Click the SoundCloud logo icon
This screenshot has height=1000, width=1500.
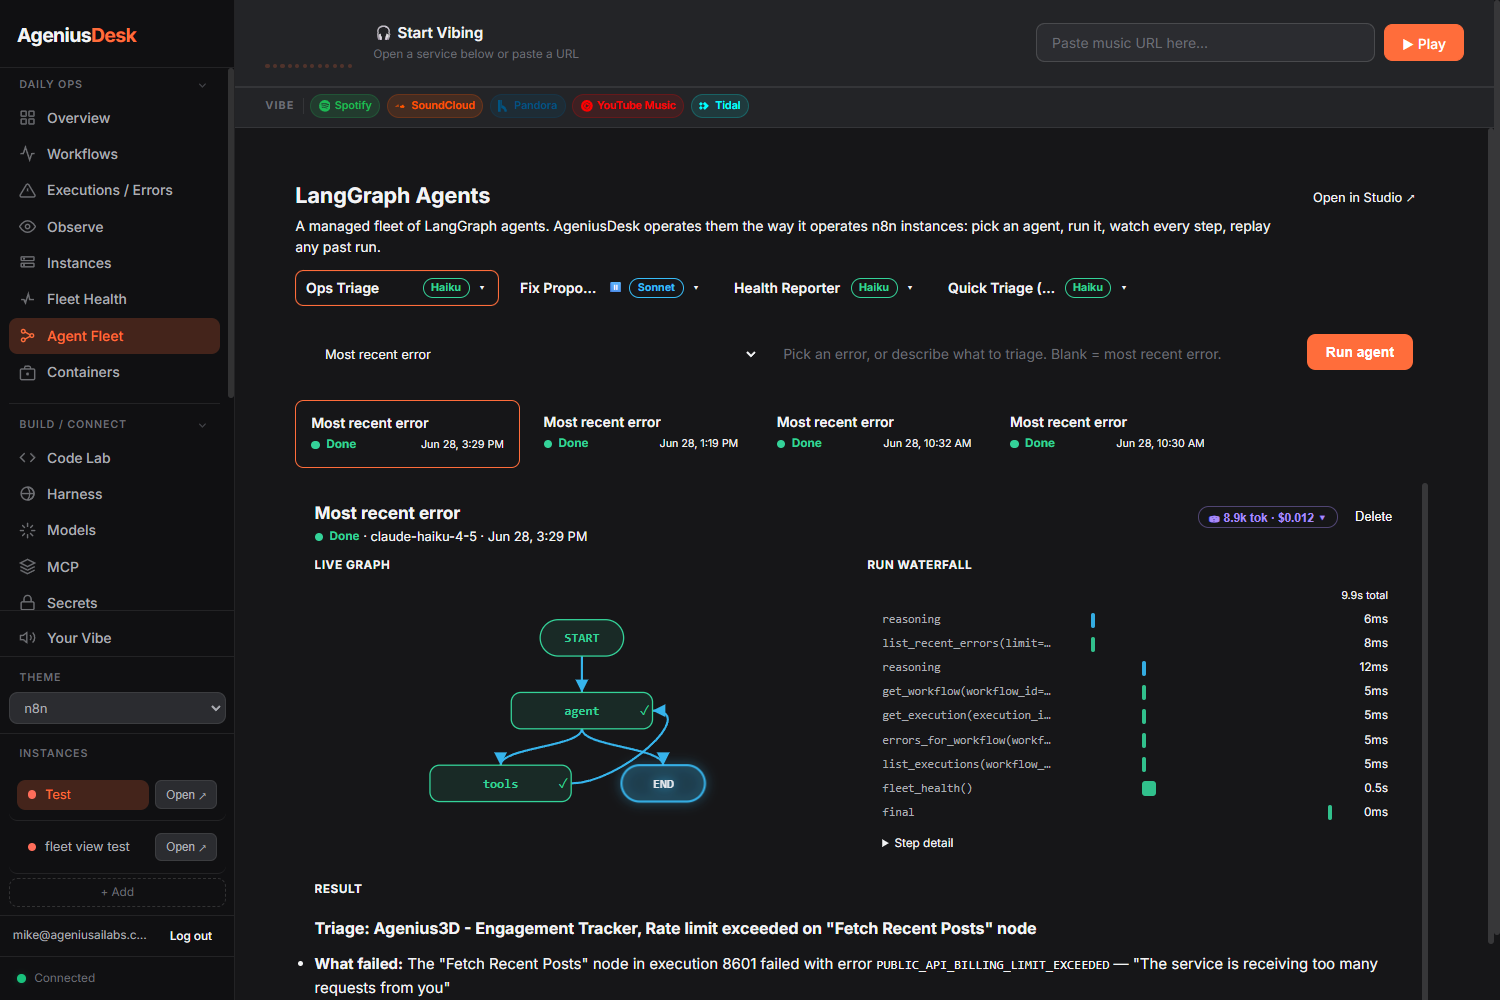[x=400, y=106]
